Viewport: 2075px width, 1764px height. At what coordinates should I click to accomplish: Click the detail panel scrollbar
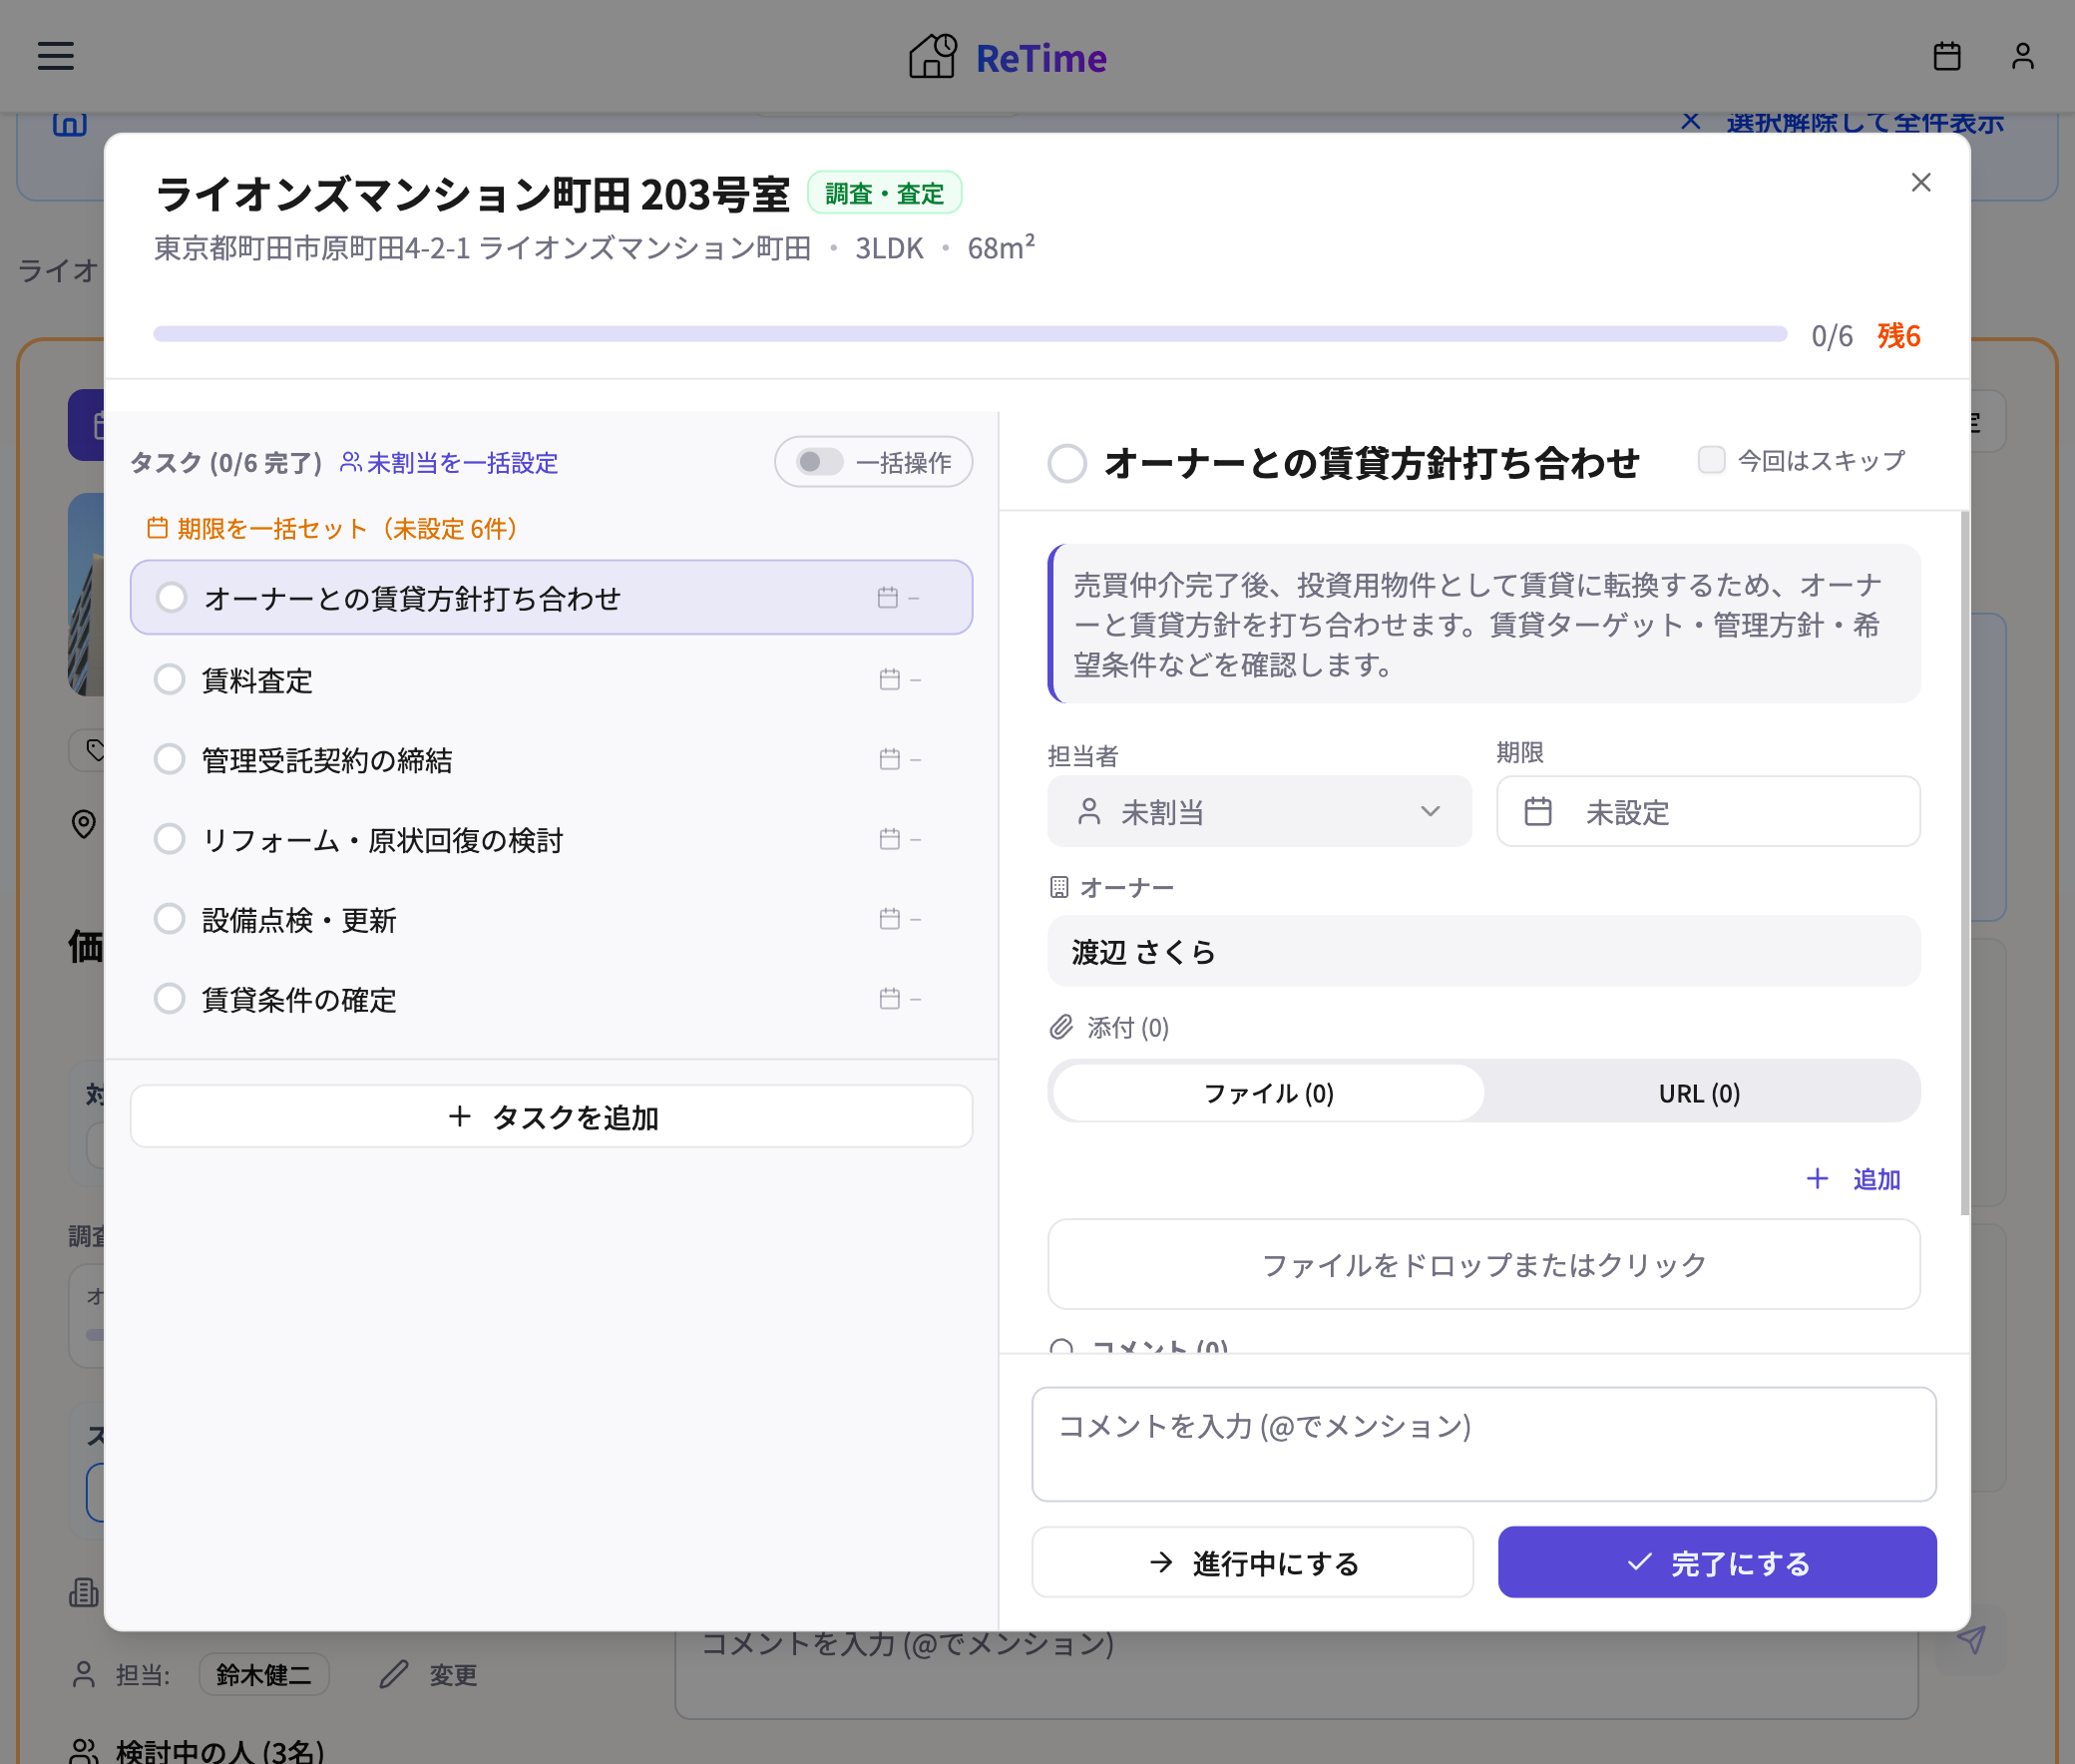point(1965,863)
